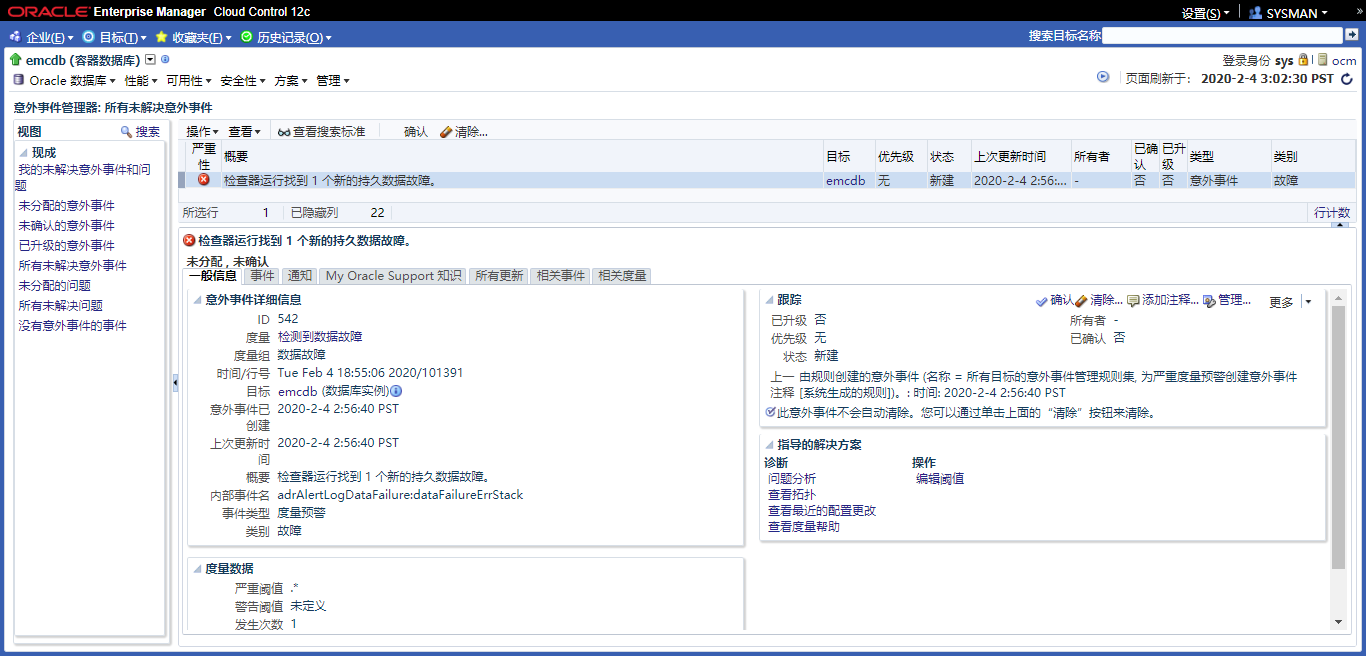The height and width of the screenshot is (656, 1366).
Task: Click 查看搜索标准 glasses toolbar item
Action: pyautogui.click(x=321, y=132)
